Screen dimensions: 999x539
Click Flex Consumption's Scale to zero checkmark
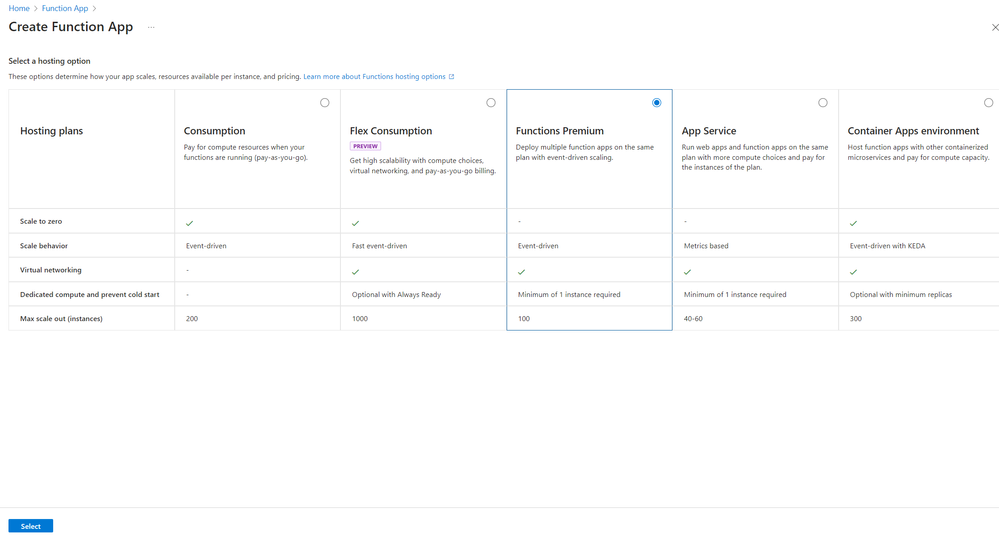(x=356, y=223)
